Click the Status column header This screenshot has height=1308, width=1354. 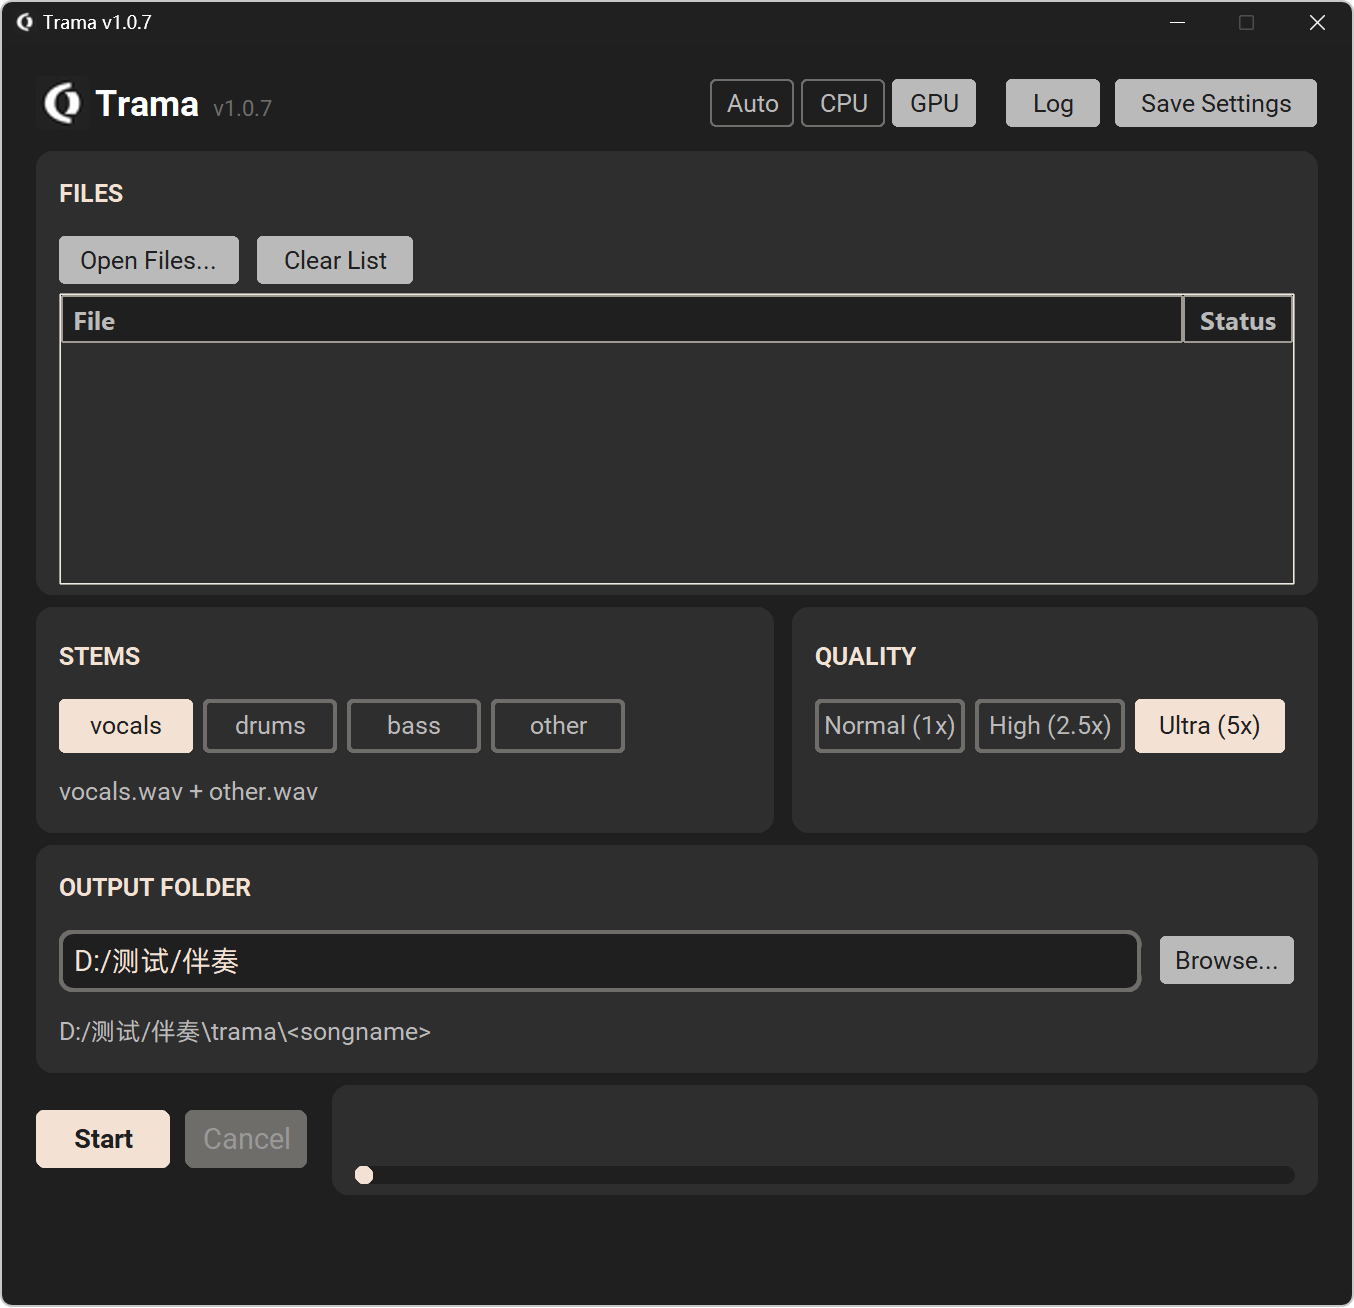click(1238, 321)
